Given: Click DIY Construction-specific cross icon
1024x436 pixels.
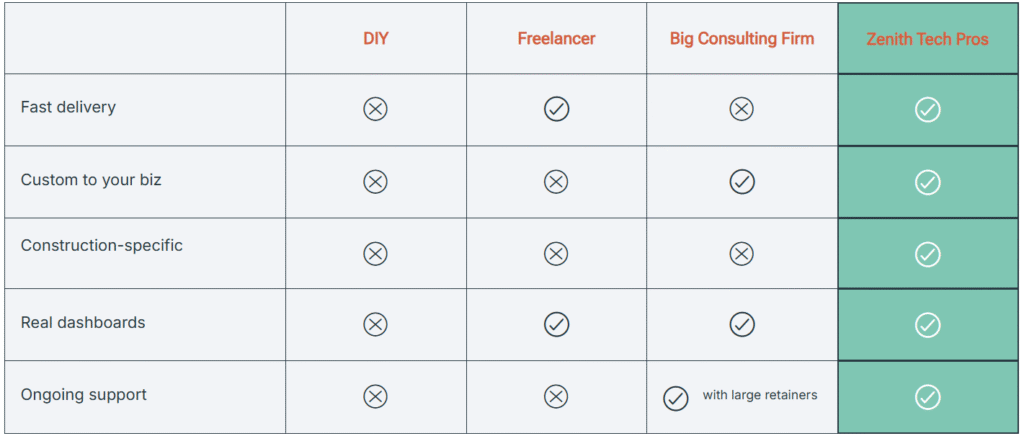Looking at the screenshot, I should pyautogui.click(x=375, y=254).
